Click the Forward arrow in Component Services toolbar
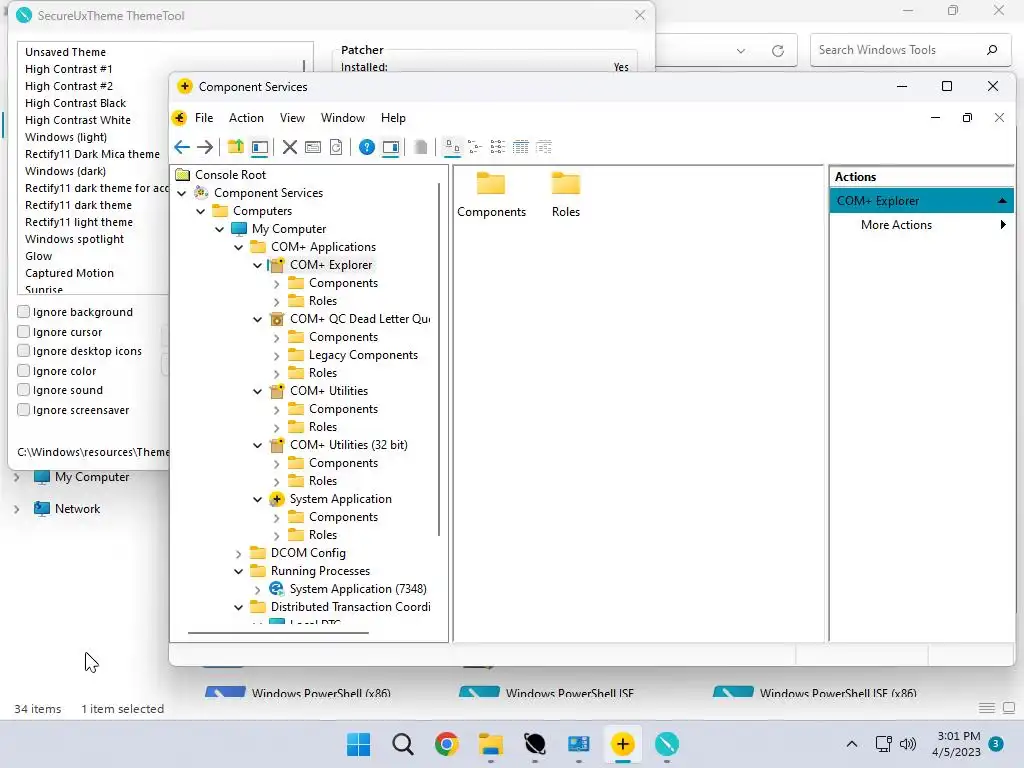Image resolution: width=1024 pixels, height=768 pixels. [x=205, y=147]
